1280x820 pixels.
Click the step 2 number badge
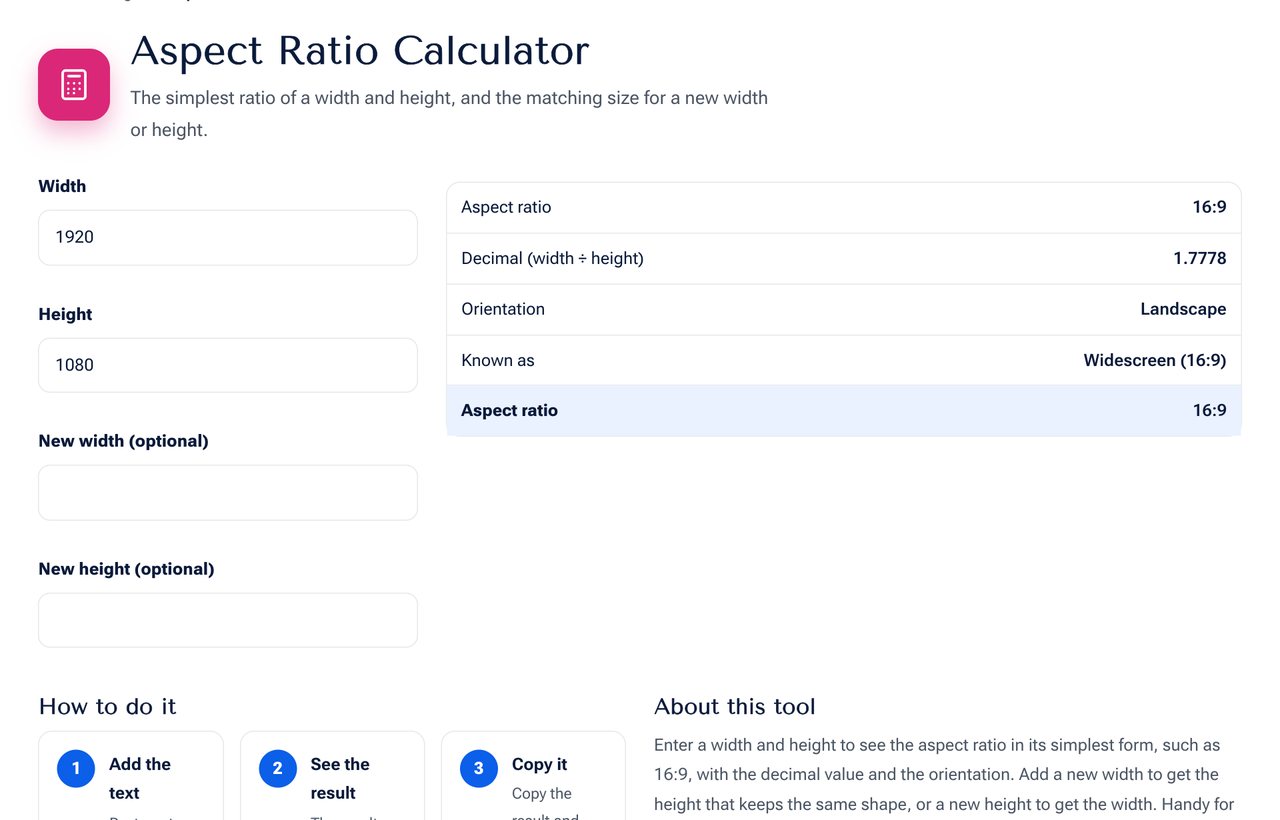pos(277,768)
